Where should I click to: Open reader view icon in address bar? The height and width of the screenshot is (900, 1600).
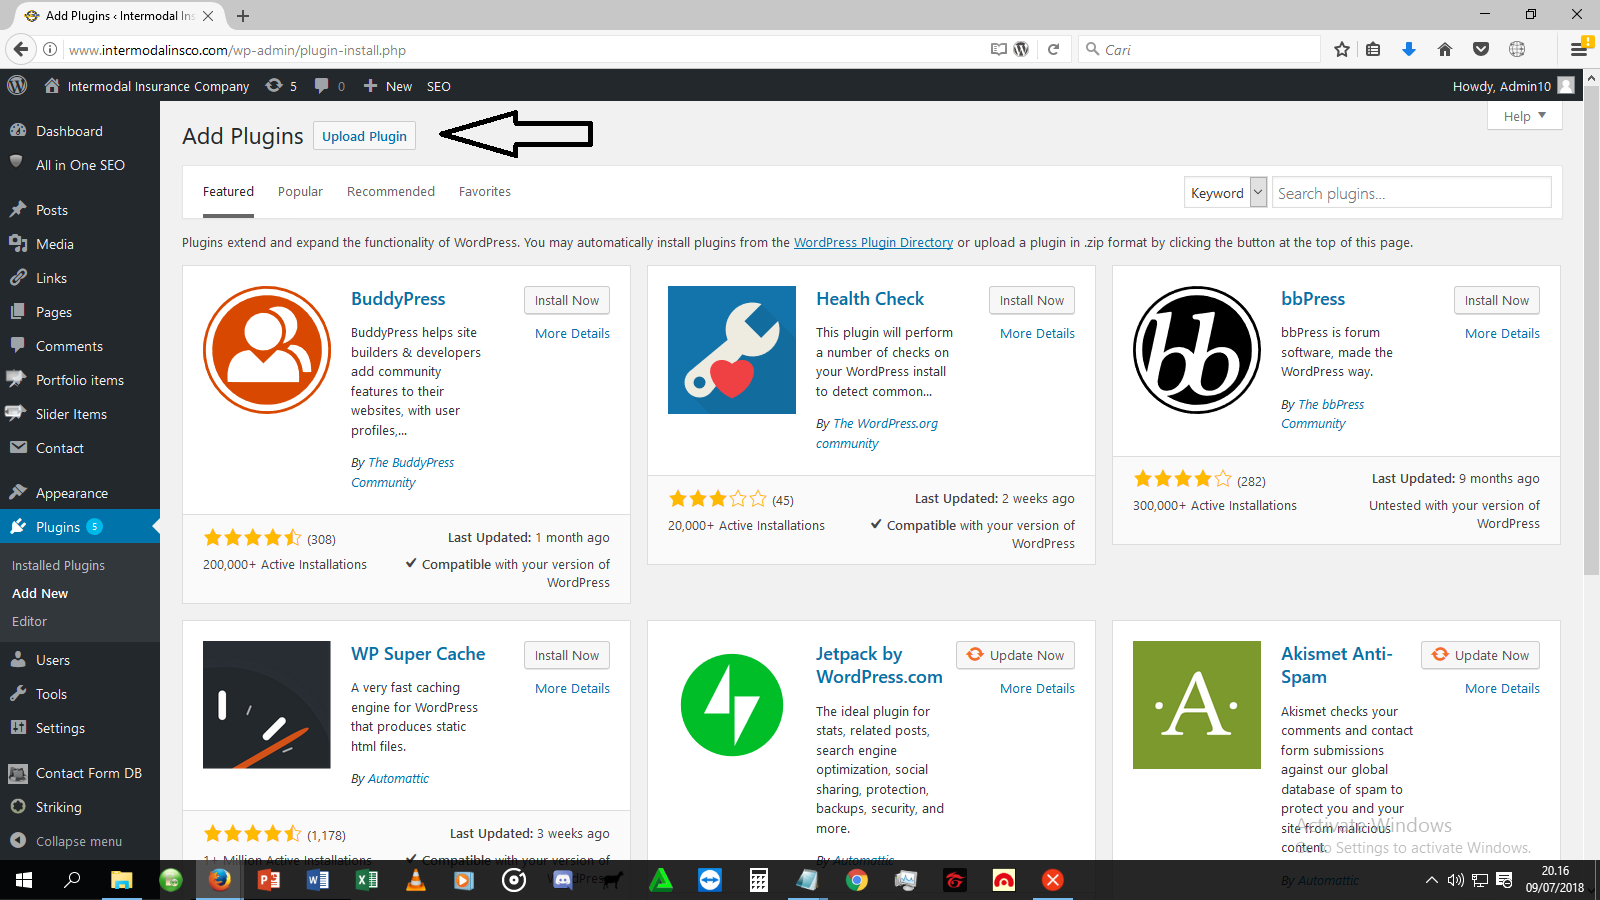click(998, 49)
